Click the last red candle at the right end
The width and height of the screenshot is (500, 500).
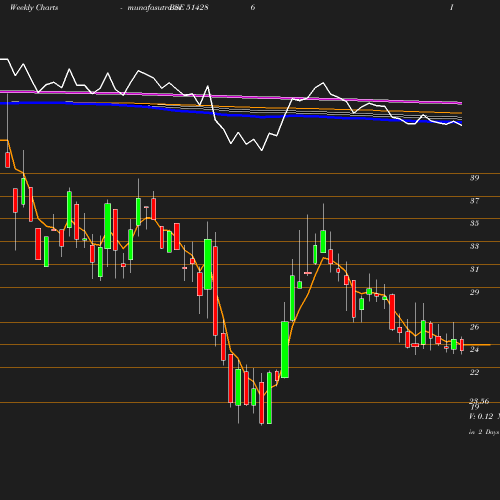pos(462,345)
